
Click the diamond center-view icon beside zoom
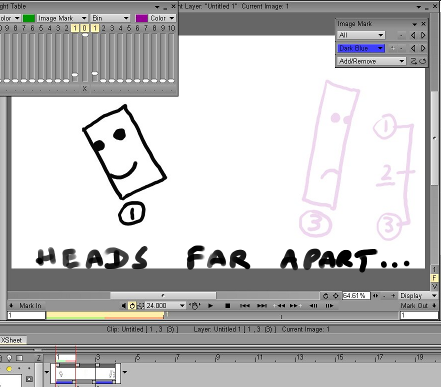tap(336, 296)
